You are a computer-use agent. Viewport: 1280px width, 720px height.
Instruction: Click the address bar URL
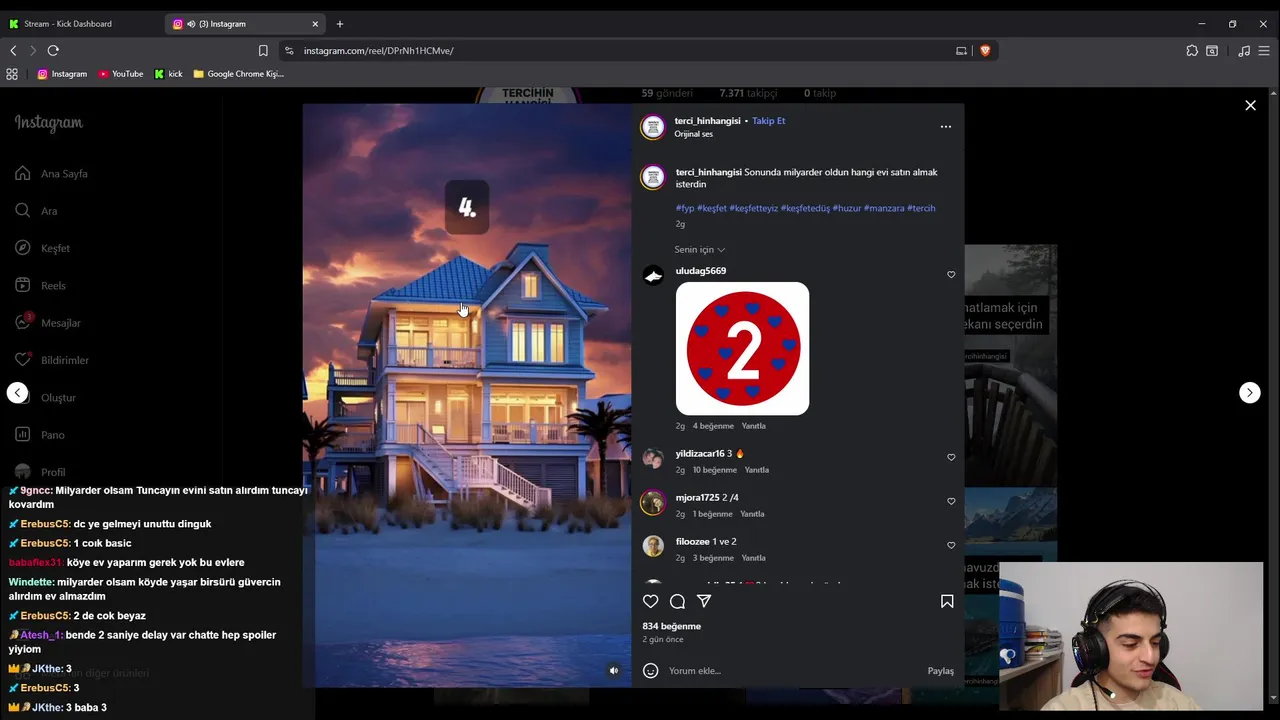click(x=379, y=51)
